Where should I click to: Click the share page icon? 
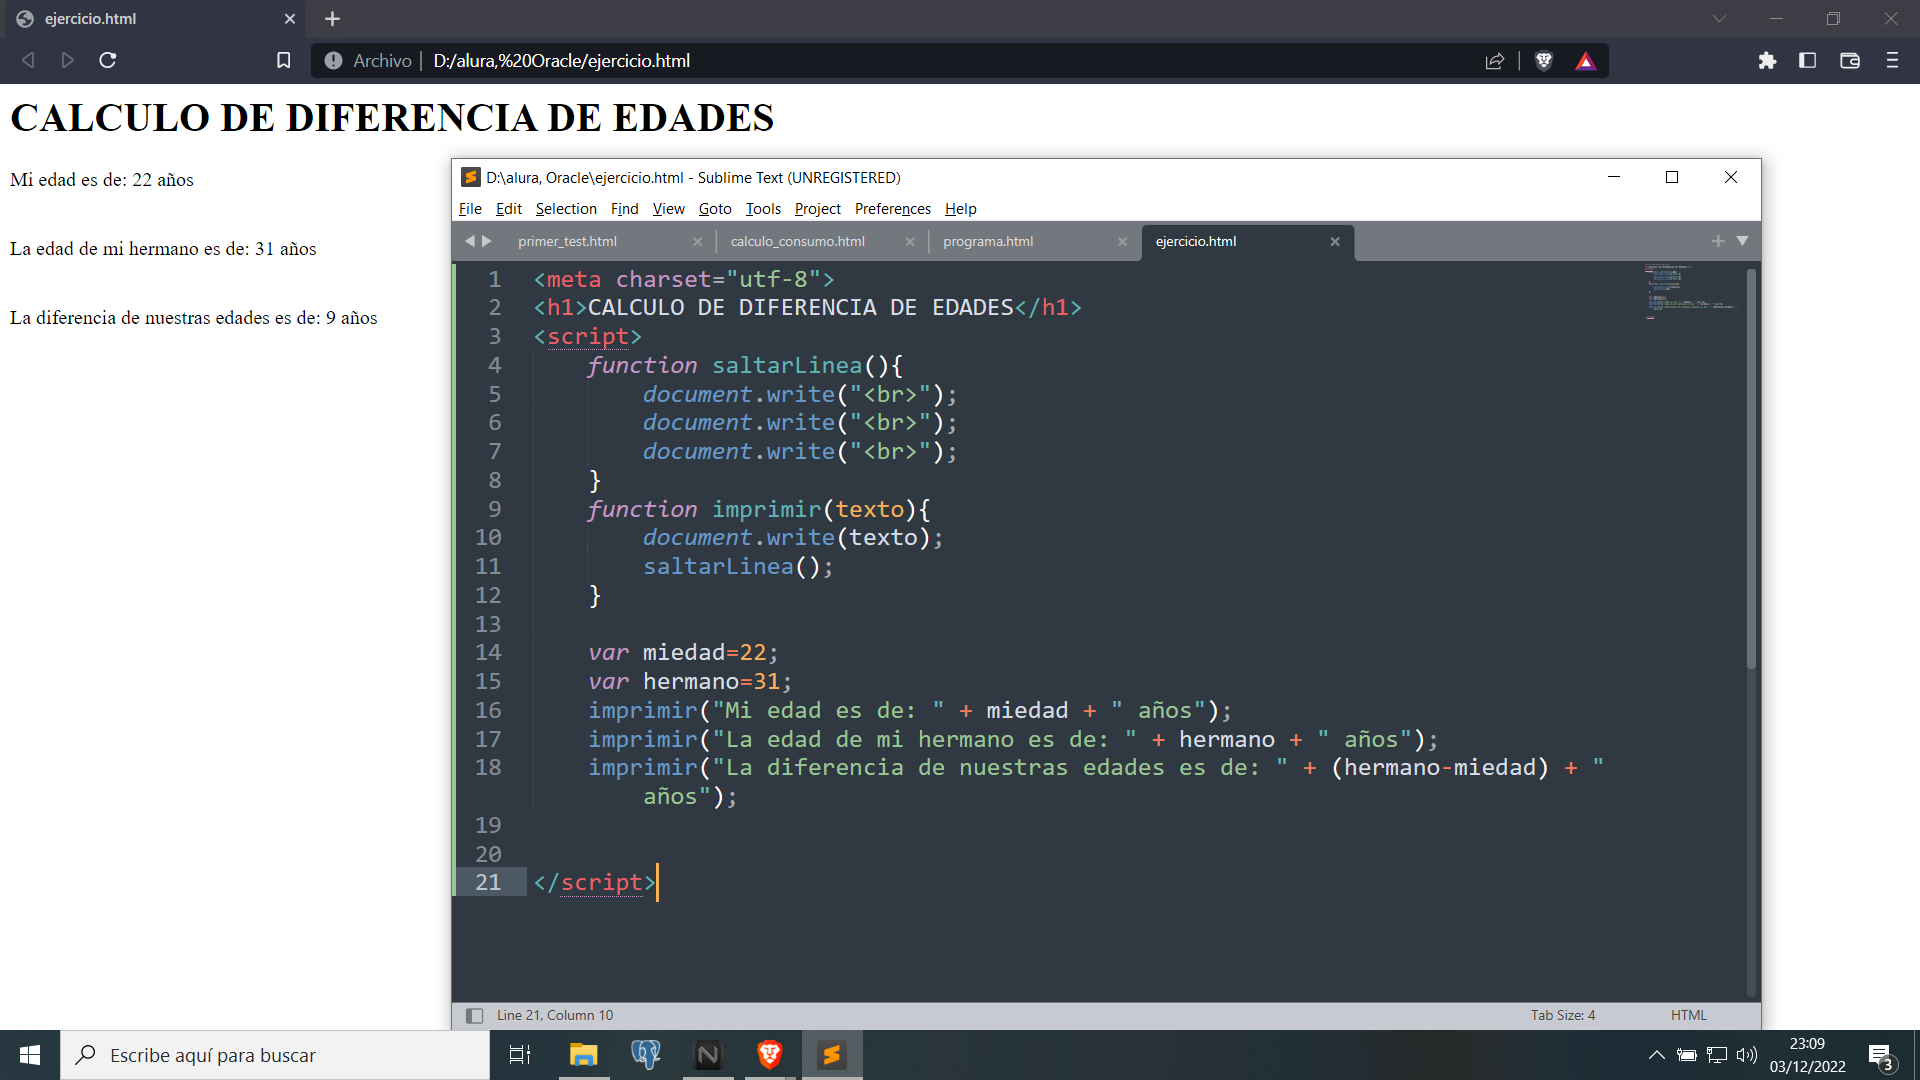pyautogui.click(x=1495, y=61)
